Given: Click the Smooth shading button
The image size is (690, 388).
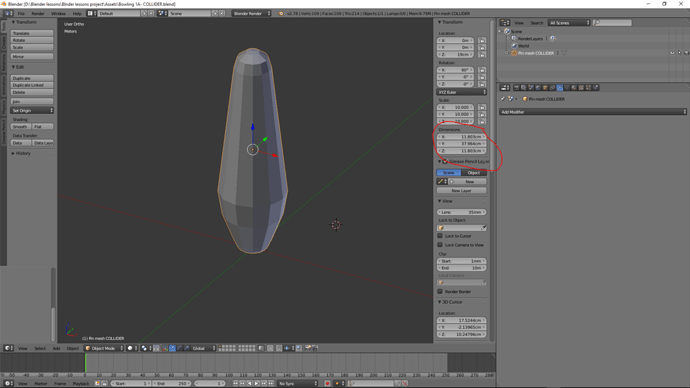Looking at the screenshot, I should point(21,126).
